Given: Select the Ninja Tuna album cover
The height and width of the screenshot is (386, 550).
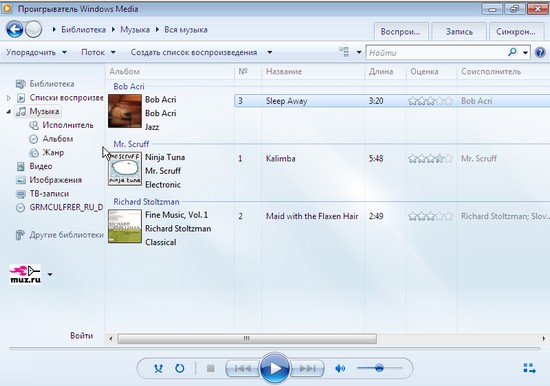Looking at the screenshot, I should click(x=125, y=169).
